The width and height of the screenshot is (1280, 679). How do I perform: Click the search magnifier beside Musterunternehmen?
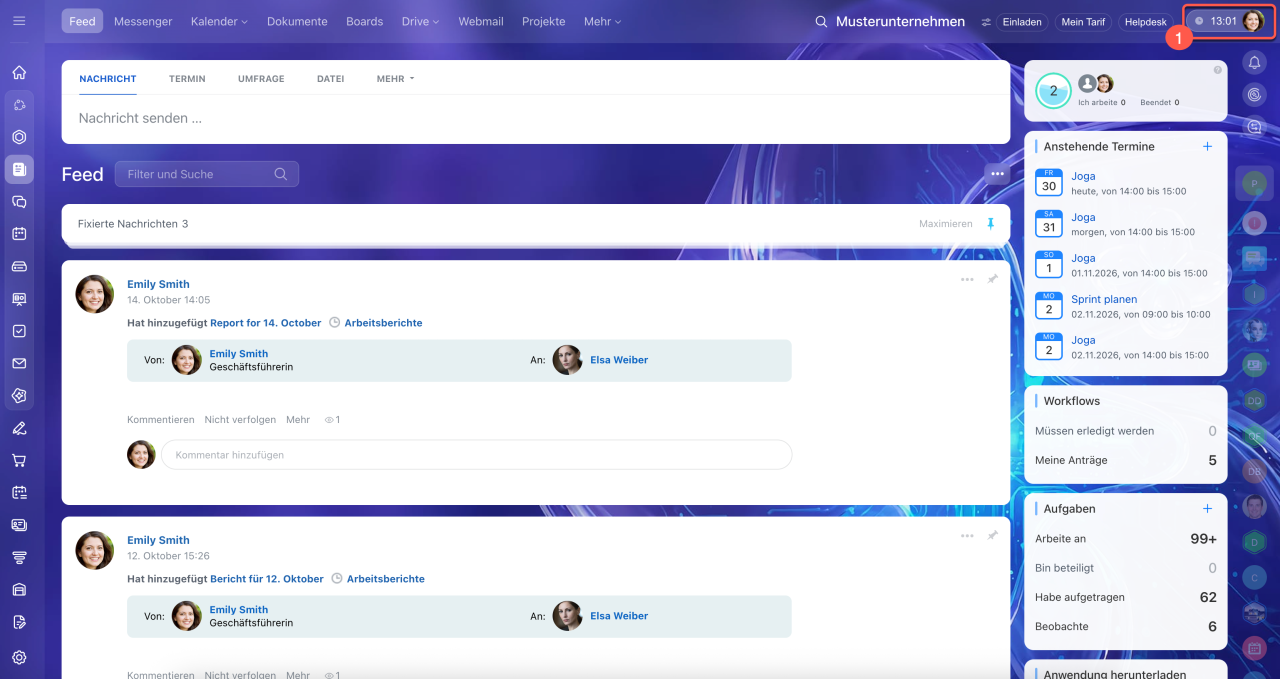click(821, 21)
